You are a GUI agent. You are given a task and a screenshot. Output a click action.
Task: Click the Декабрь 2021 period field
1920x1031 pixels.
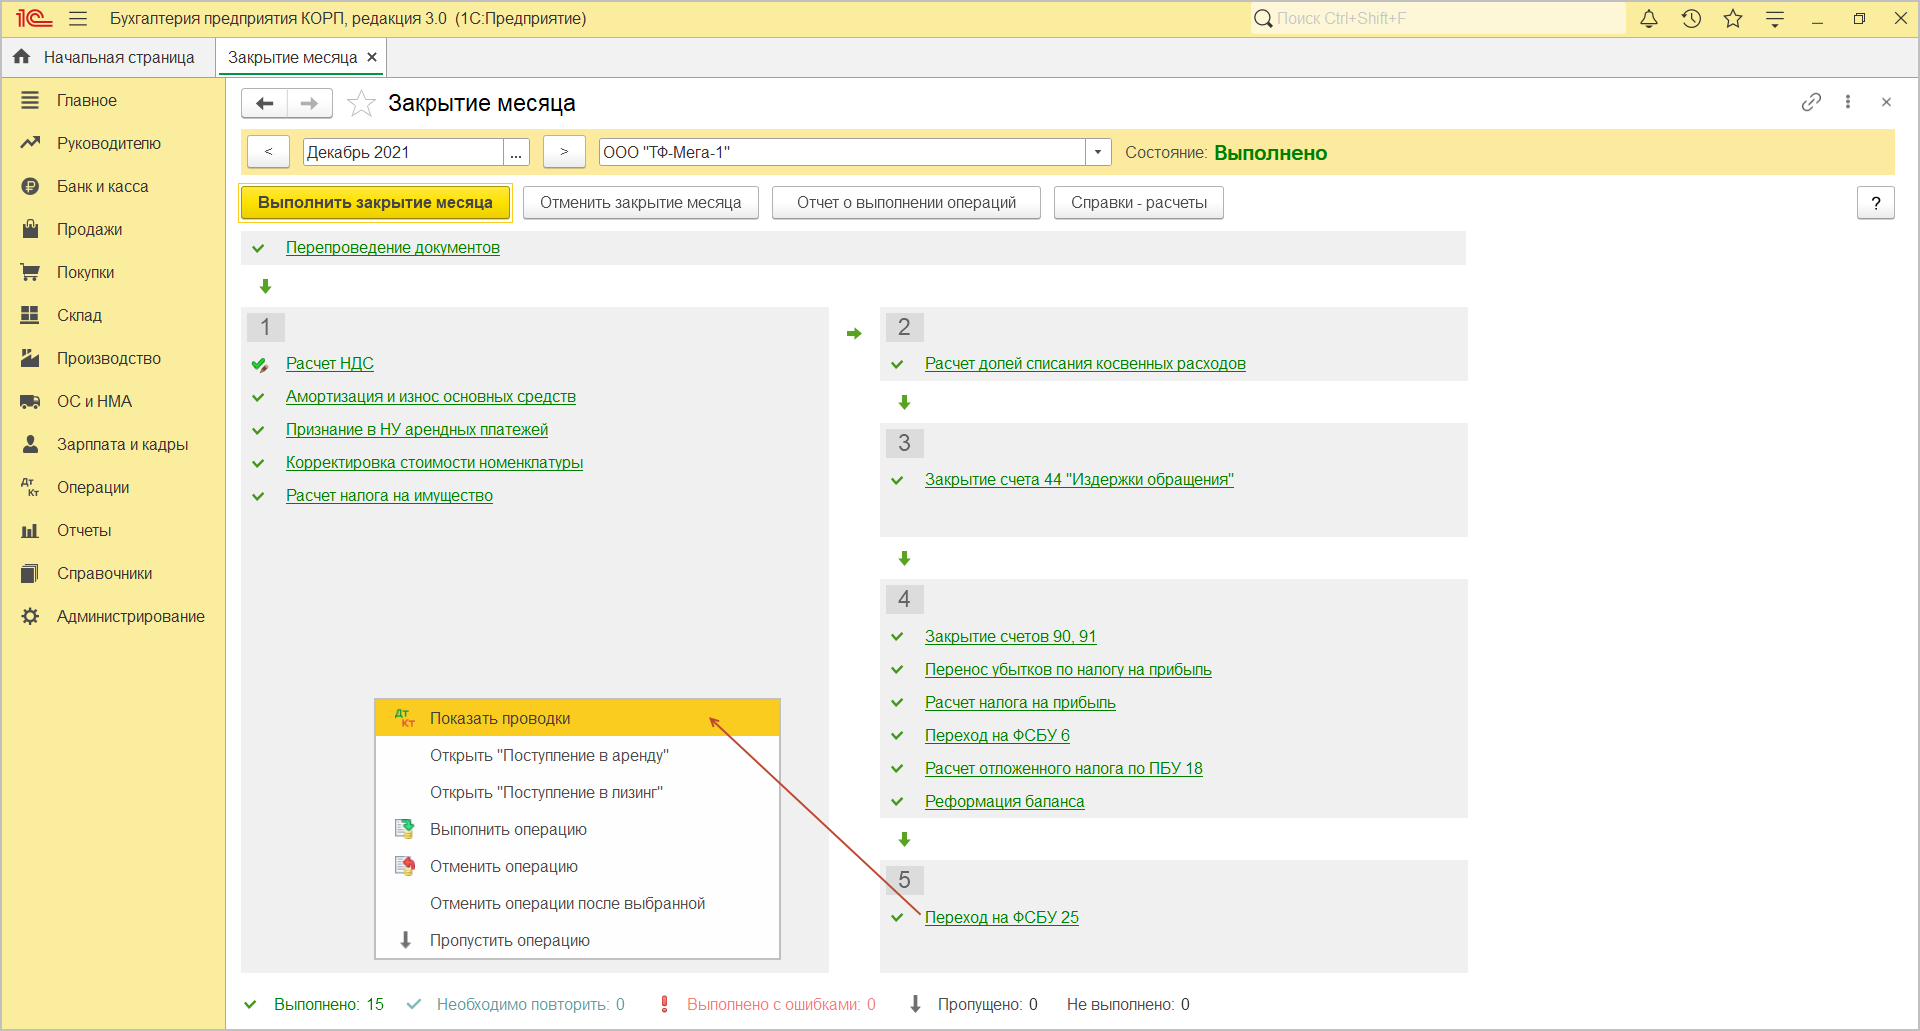pos(403,152)
